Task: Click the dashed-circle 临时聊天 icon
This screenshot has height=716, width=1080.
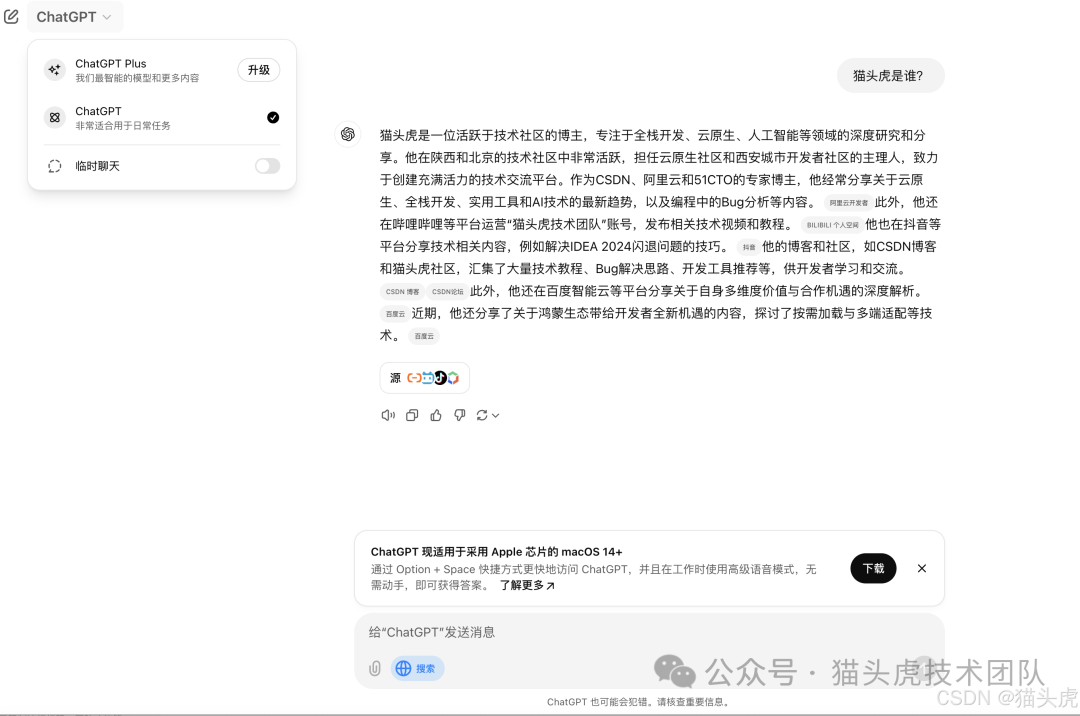Action: coord(54,166)
